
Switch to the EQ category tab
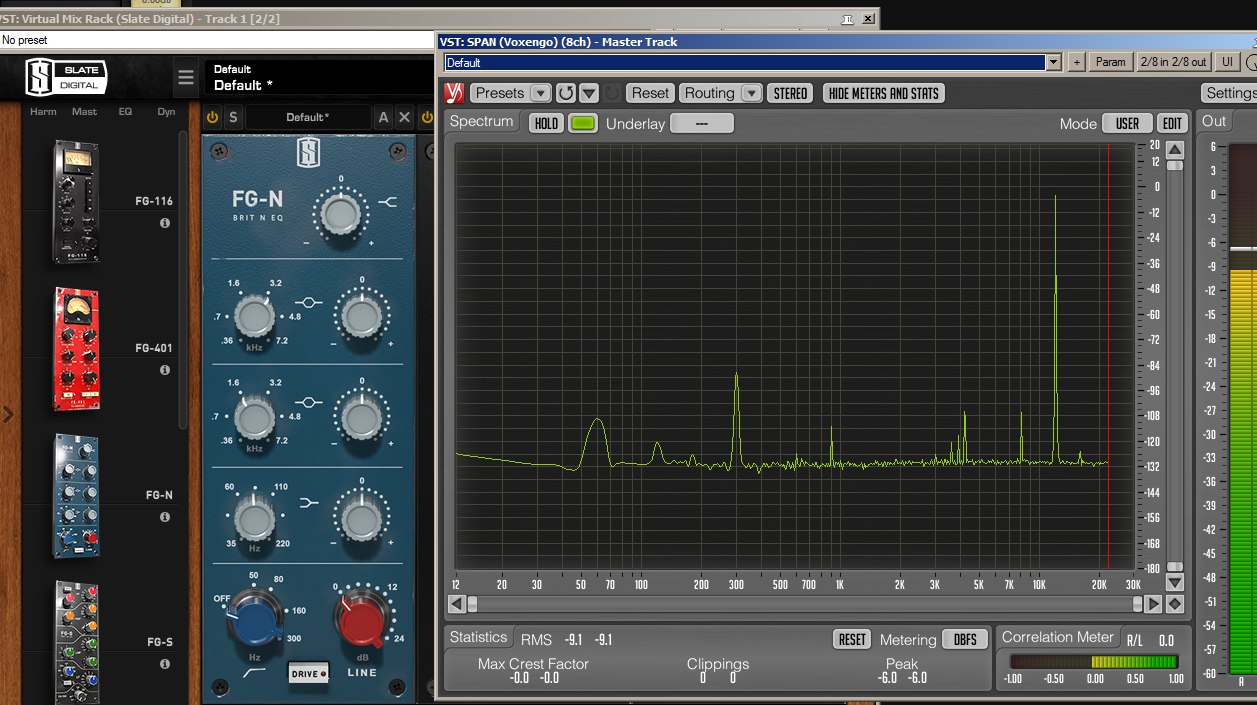[125, 112]
